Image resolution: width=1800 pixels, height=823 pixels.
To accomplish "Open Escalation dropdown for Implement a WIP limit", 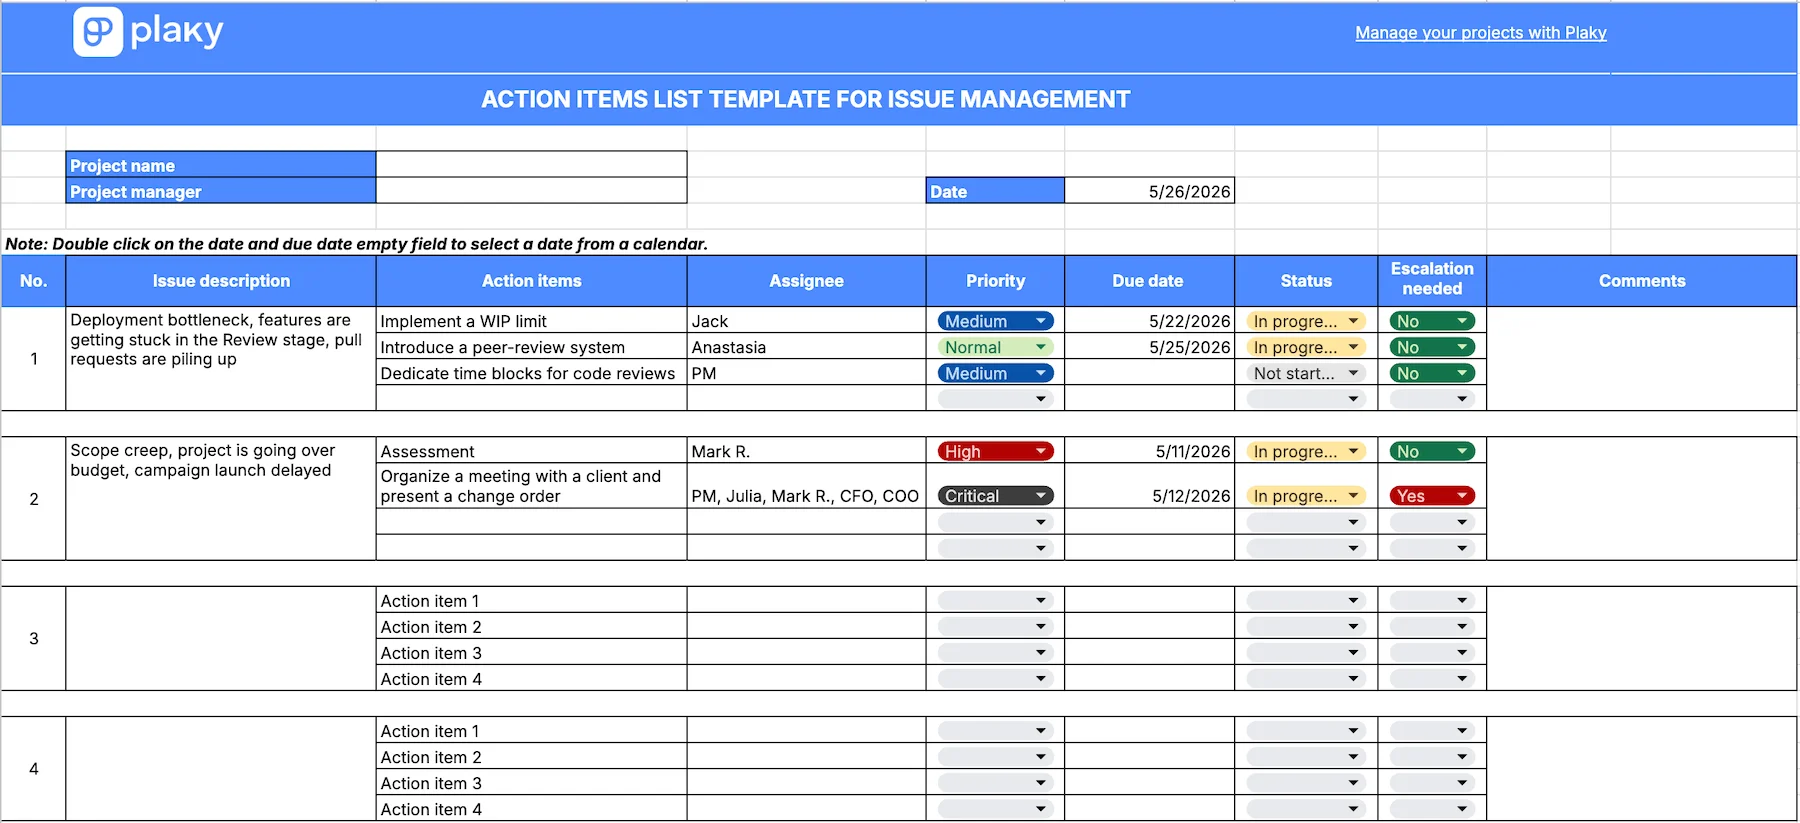I will 1432,321.
